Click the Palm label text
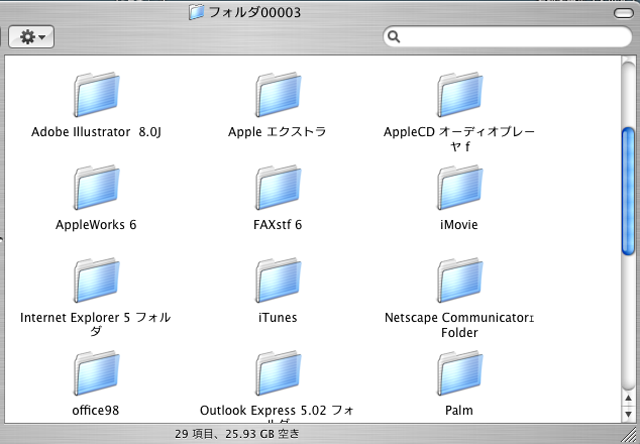This screenshot has width=640, height=444. 459,410
